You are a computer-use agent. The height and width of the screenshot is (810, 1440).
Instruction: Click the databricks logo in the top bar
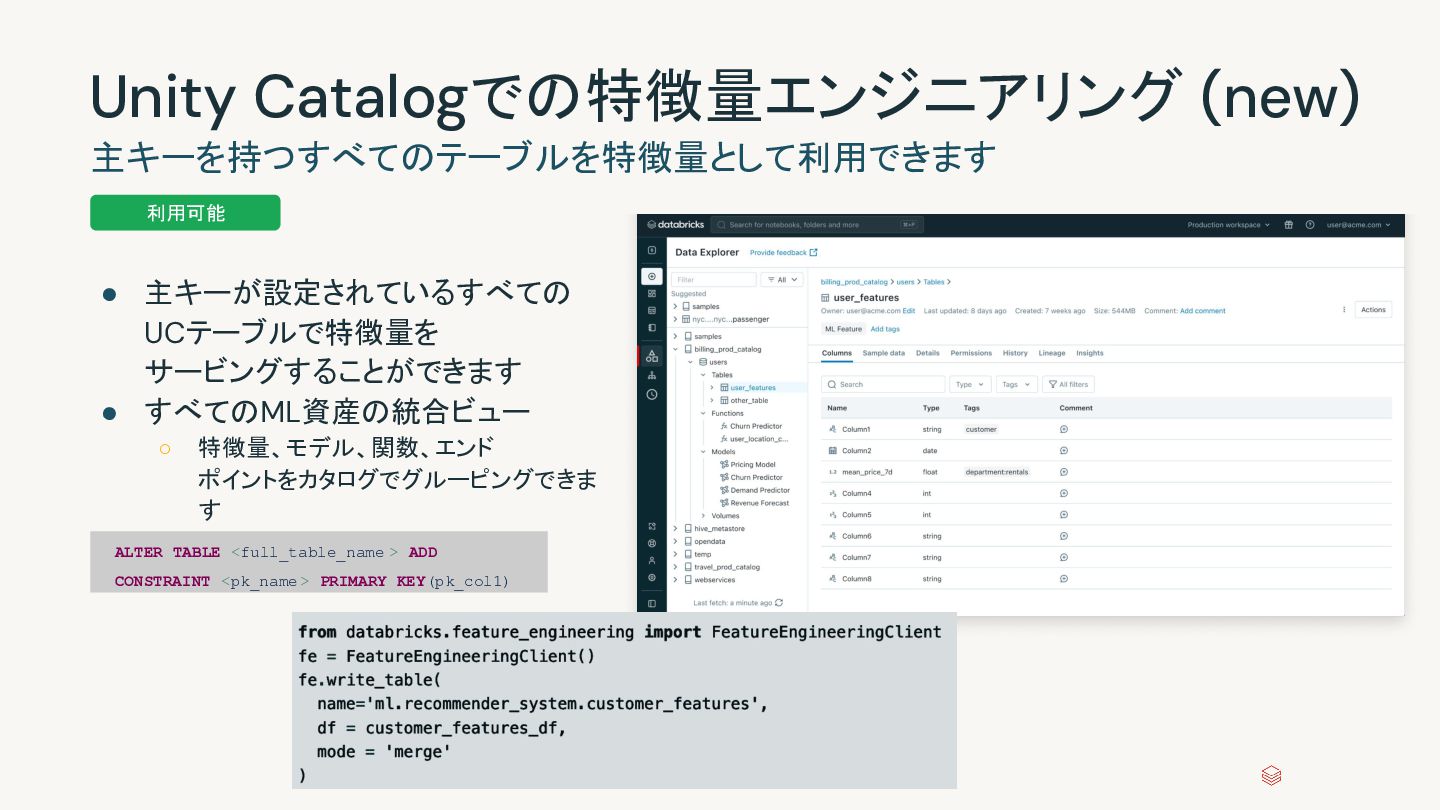pyautogui.click(x=673, y=225)
